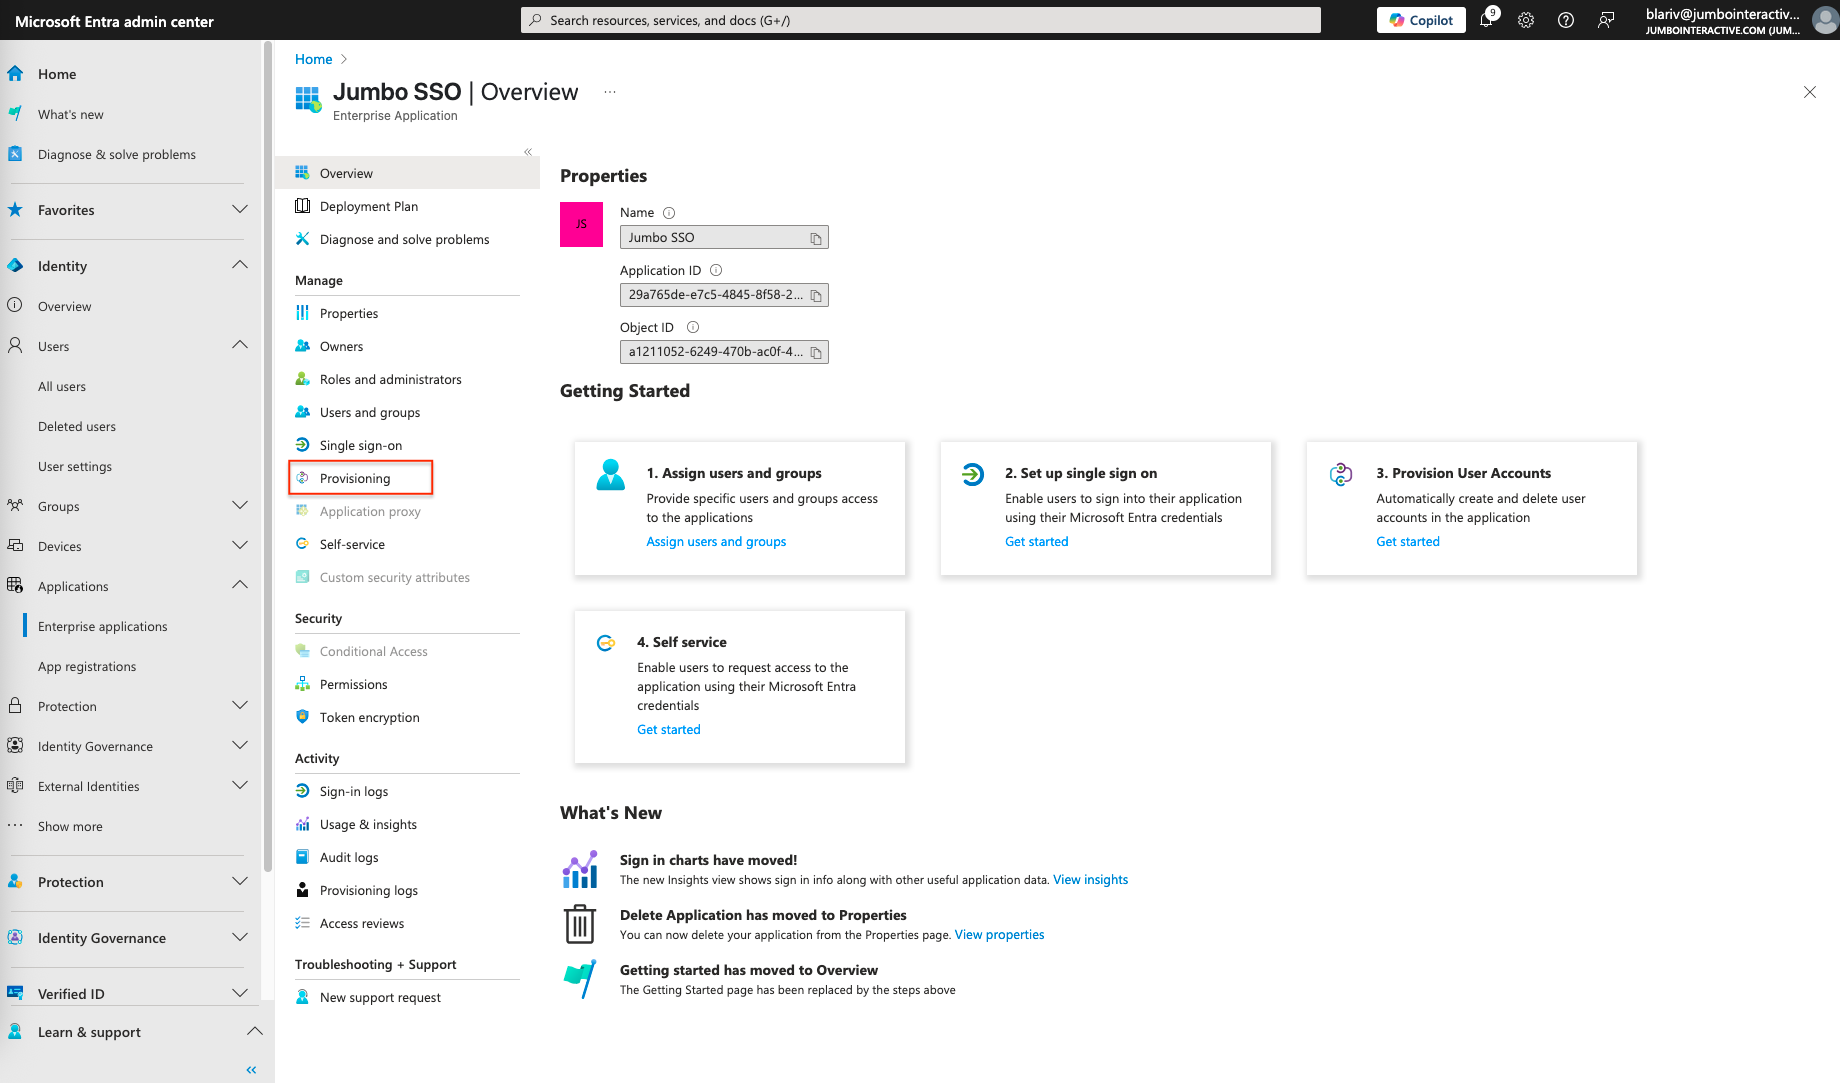
Task: Click the search resources input field
Action: pos(920,20)
